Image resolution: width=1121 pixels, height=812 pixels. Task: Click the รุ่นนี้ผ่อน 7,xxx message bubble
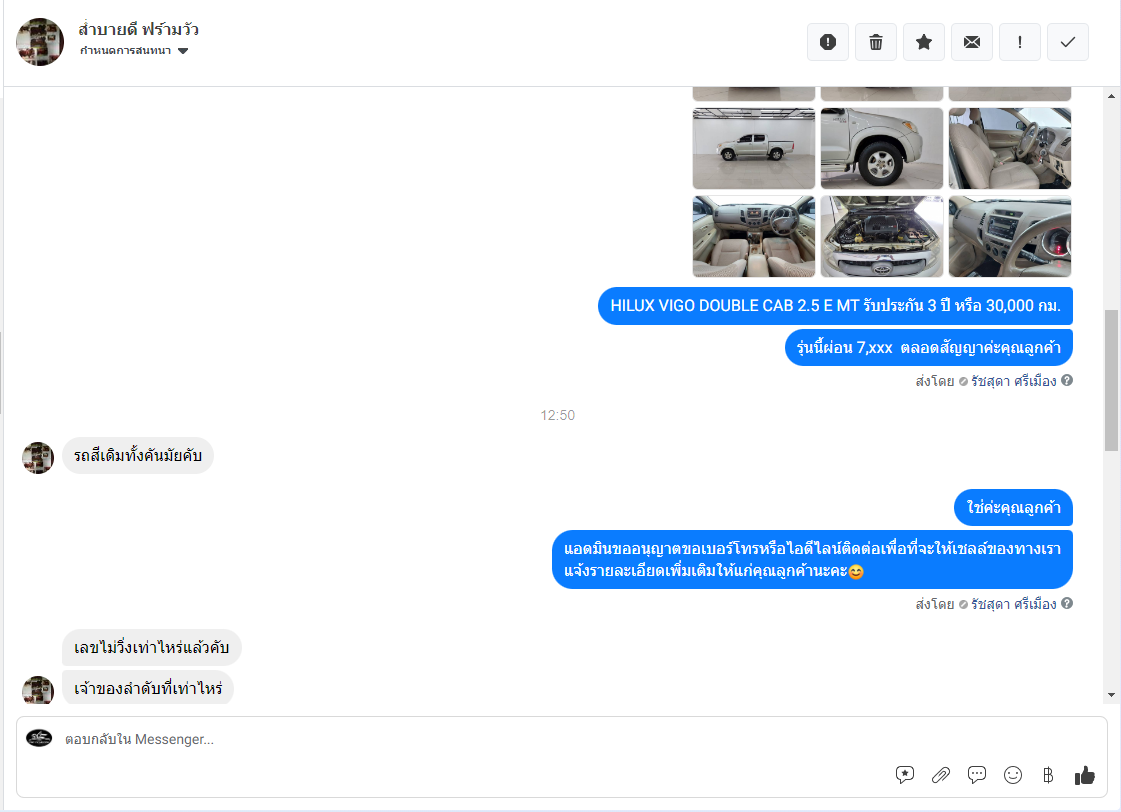pyautogui.click(x=929, y=347)
